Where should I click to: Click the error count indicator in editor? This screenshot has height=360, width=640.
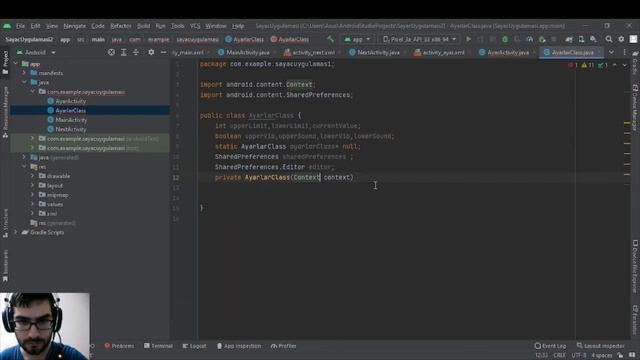click(x=573, y=65)
